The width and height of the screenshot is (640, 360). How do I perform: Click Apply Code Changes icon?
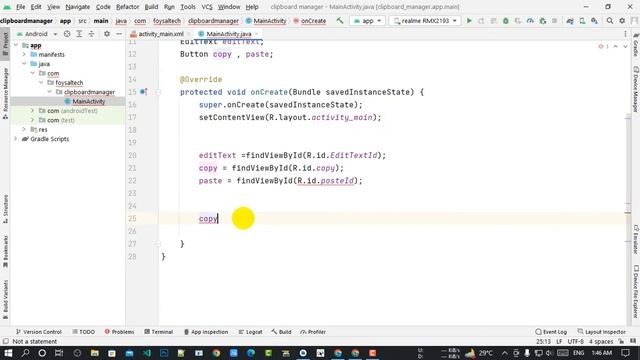[x=493, y=20]
